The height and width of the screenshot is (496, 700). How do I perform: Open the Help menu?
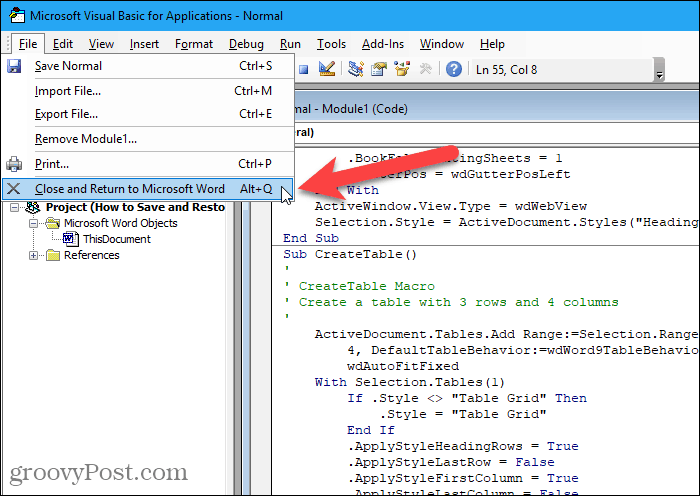point(492,44)
